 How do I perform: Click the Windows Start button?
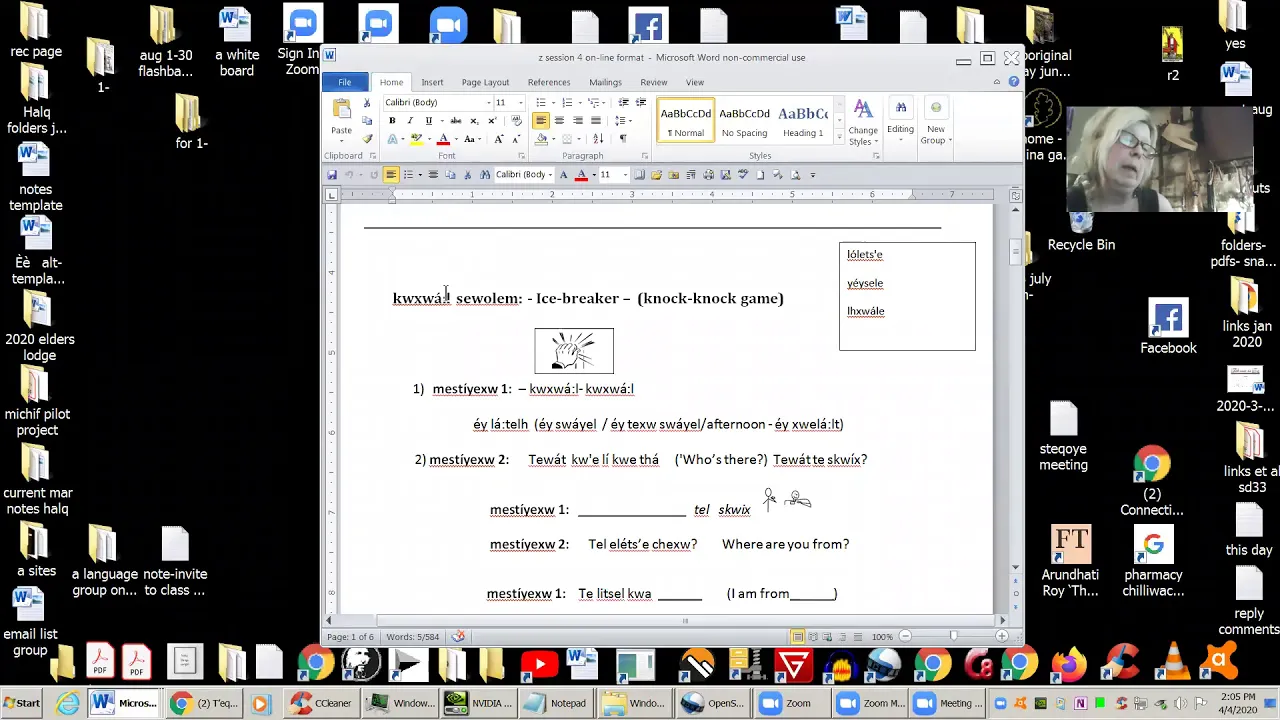21,703
